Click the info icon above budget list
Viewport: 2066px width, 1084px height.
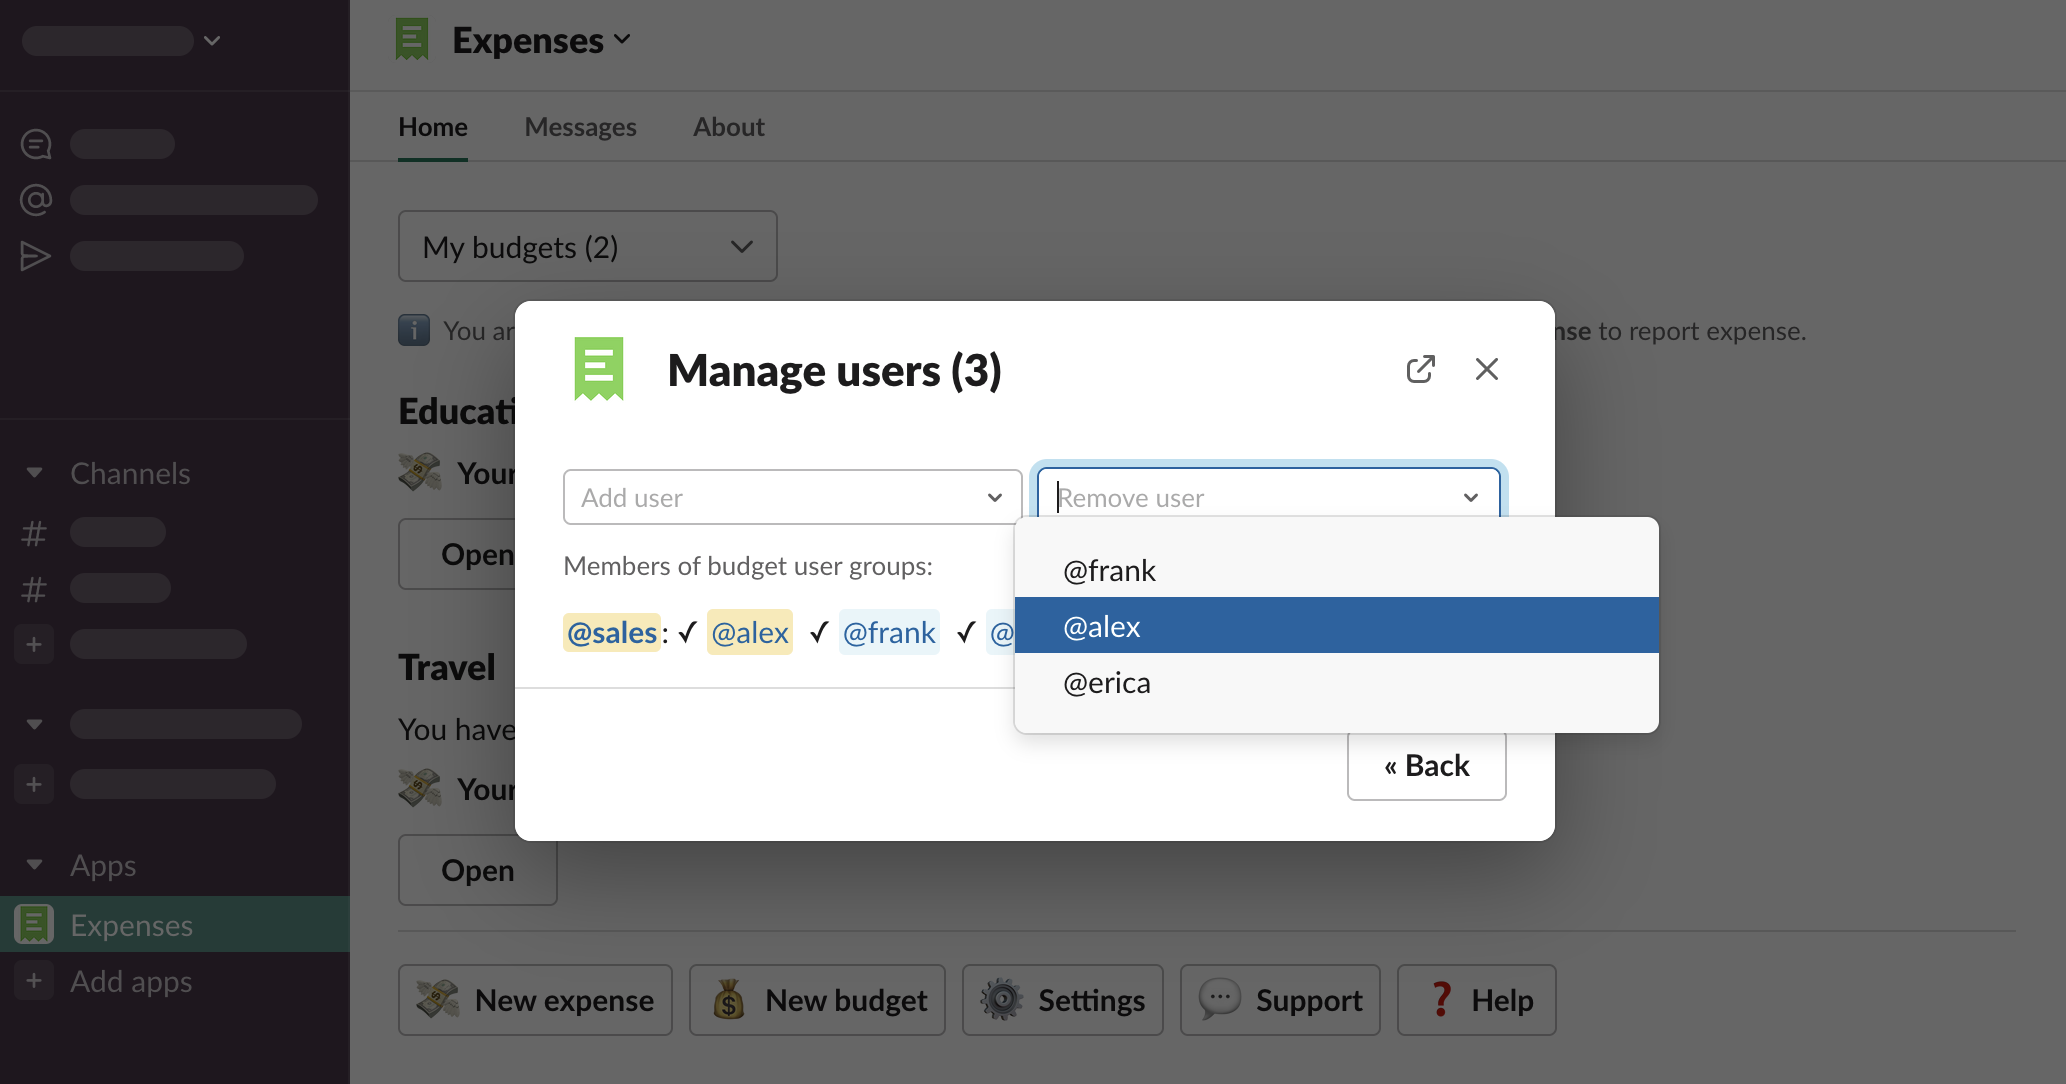pyautogui.click(x=414, y=330)
